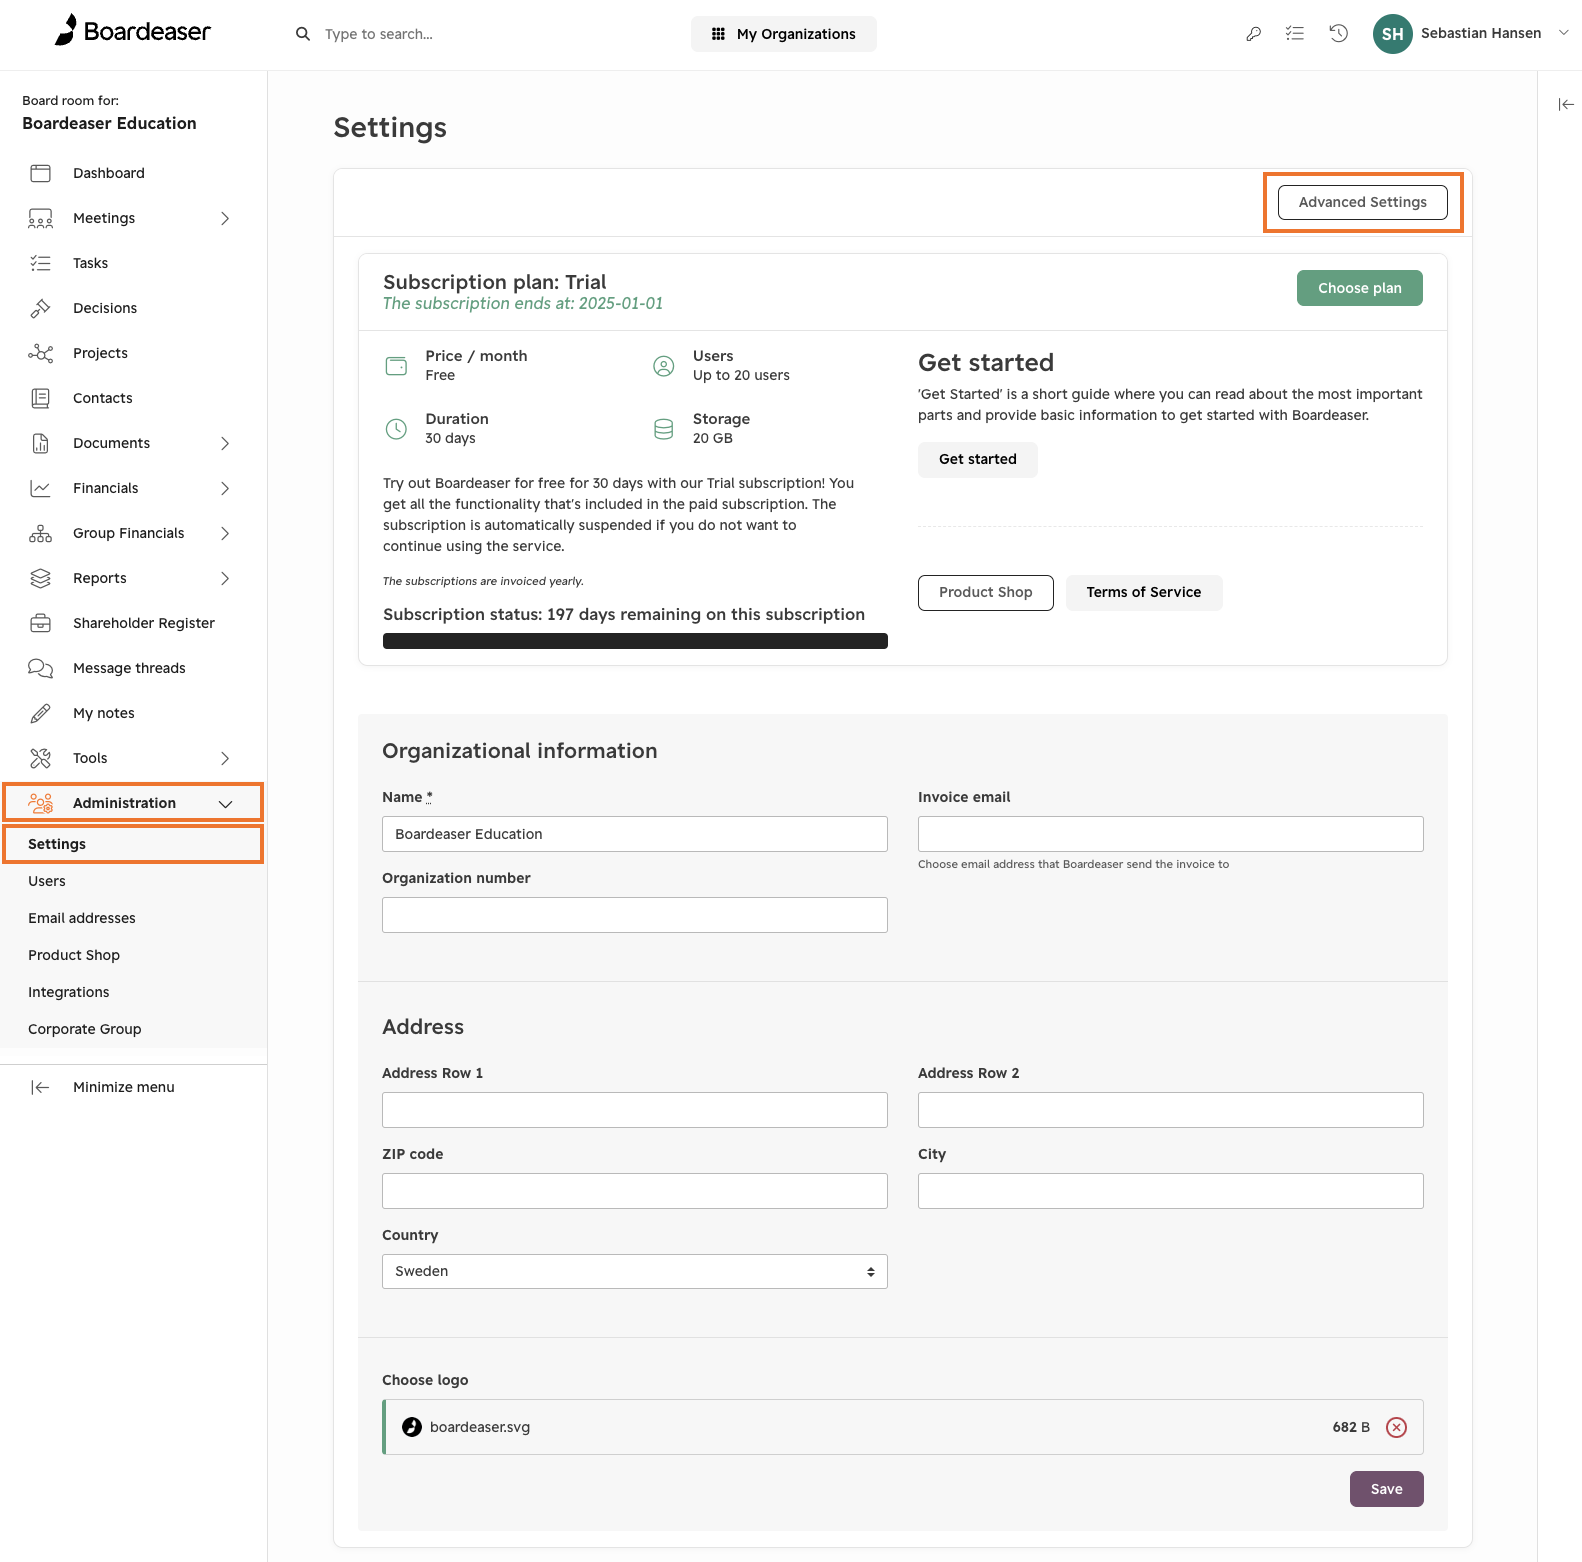Click the SH user avatar

(x=1393, y=34)
